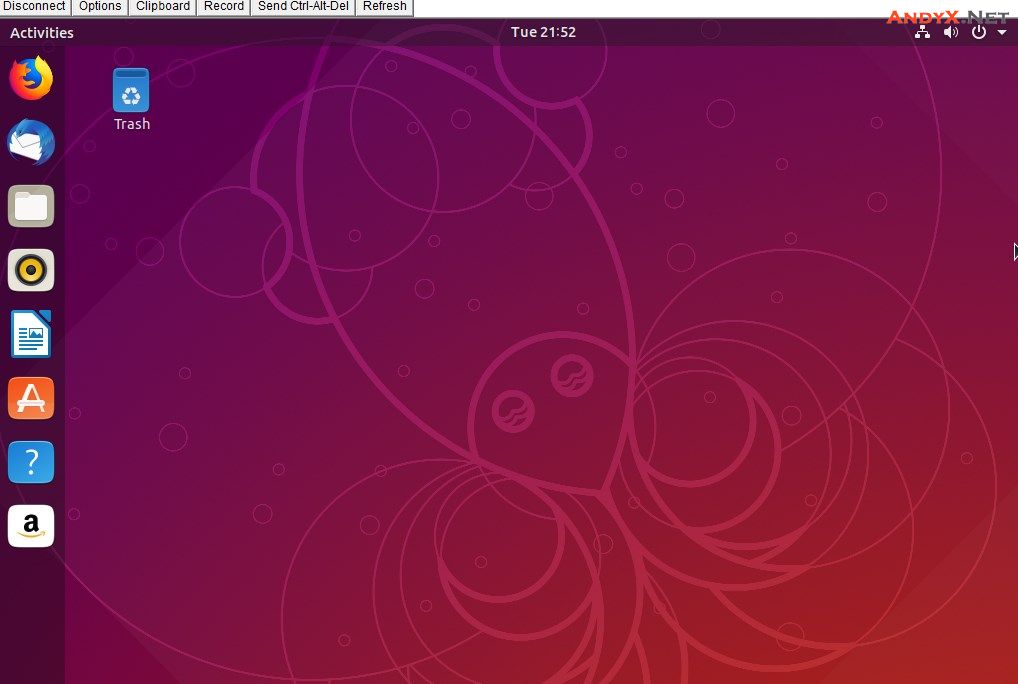The width and height of the screenshot is (1018, 684).
Task: Click the Clipboard button
Action: [163, 7]
